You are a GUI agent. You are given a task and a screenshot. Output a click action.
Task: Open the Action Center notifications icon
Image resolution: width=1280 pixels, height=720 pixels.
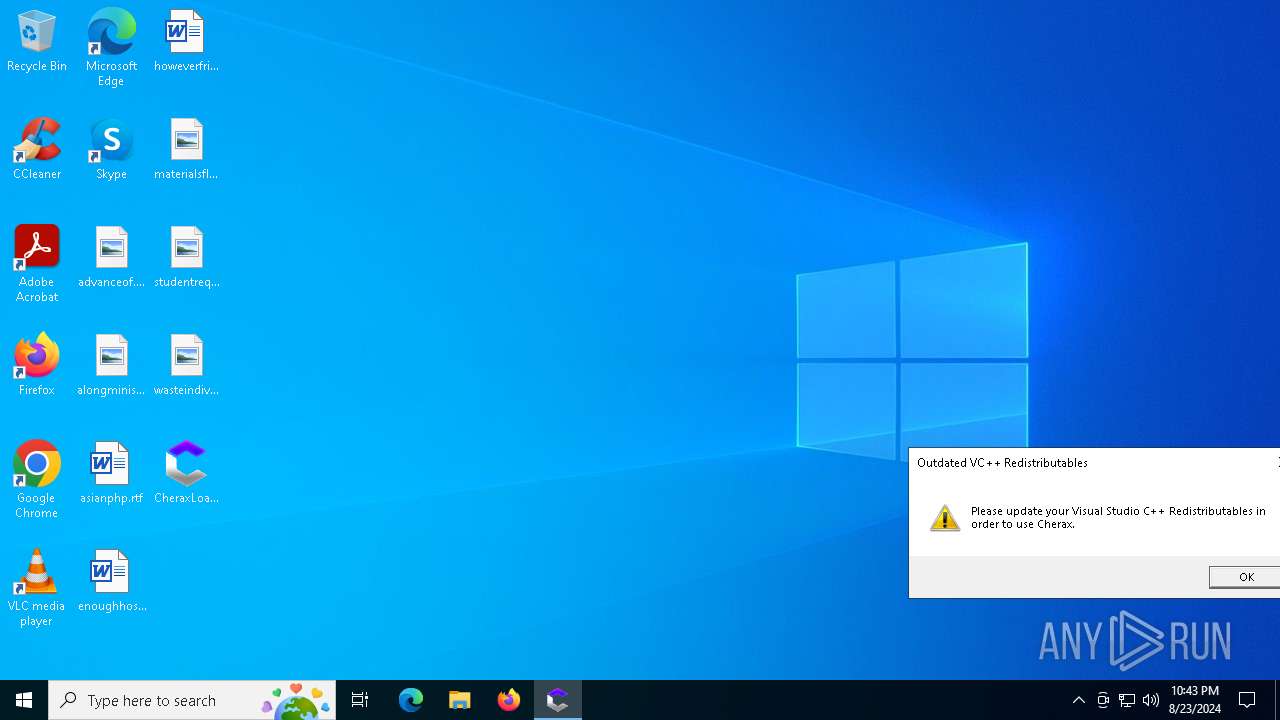[1248, 700]
